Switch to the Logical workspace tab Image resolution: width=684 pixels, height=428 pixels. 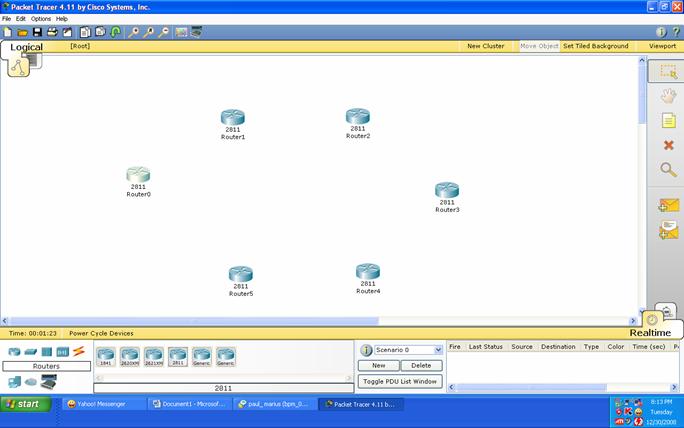pos(26,47)
